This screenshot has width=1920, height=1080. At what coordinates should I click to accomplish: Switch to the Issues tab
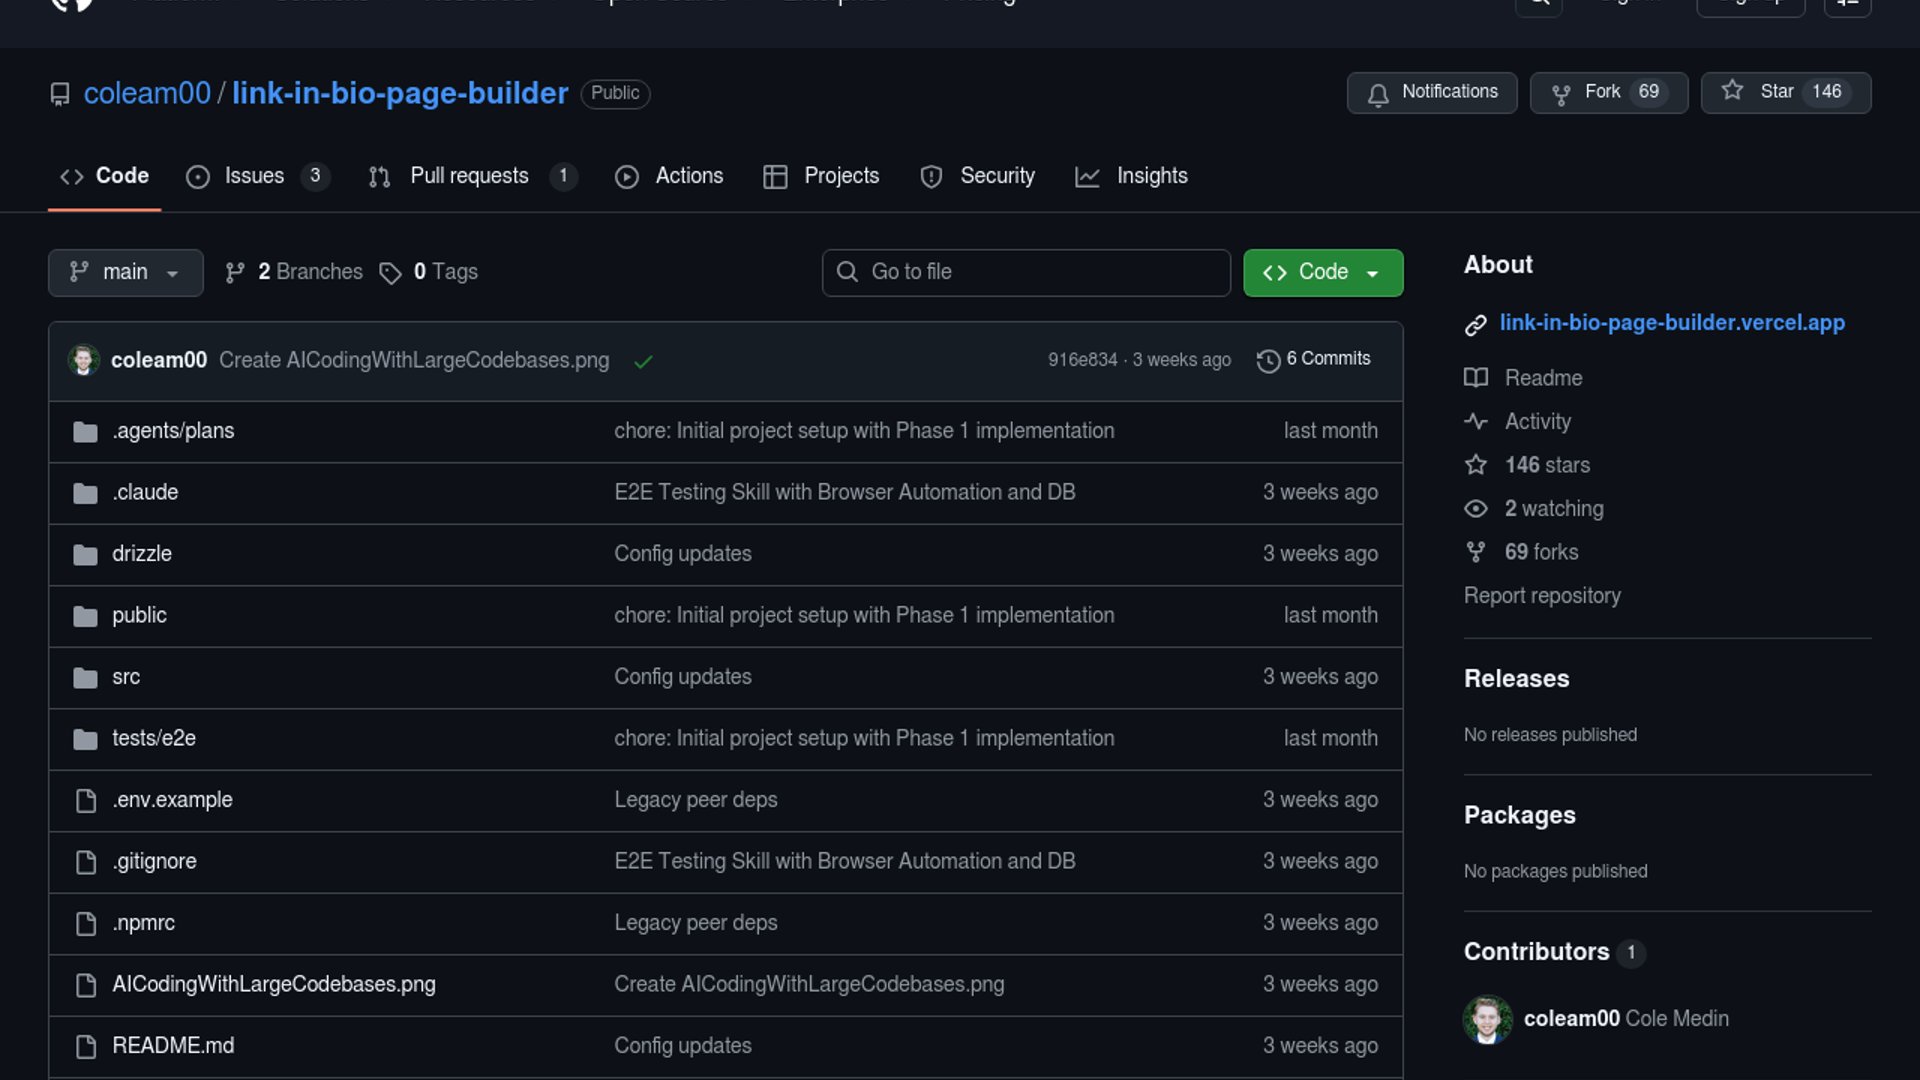tap(254, 176)
